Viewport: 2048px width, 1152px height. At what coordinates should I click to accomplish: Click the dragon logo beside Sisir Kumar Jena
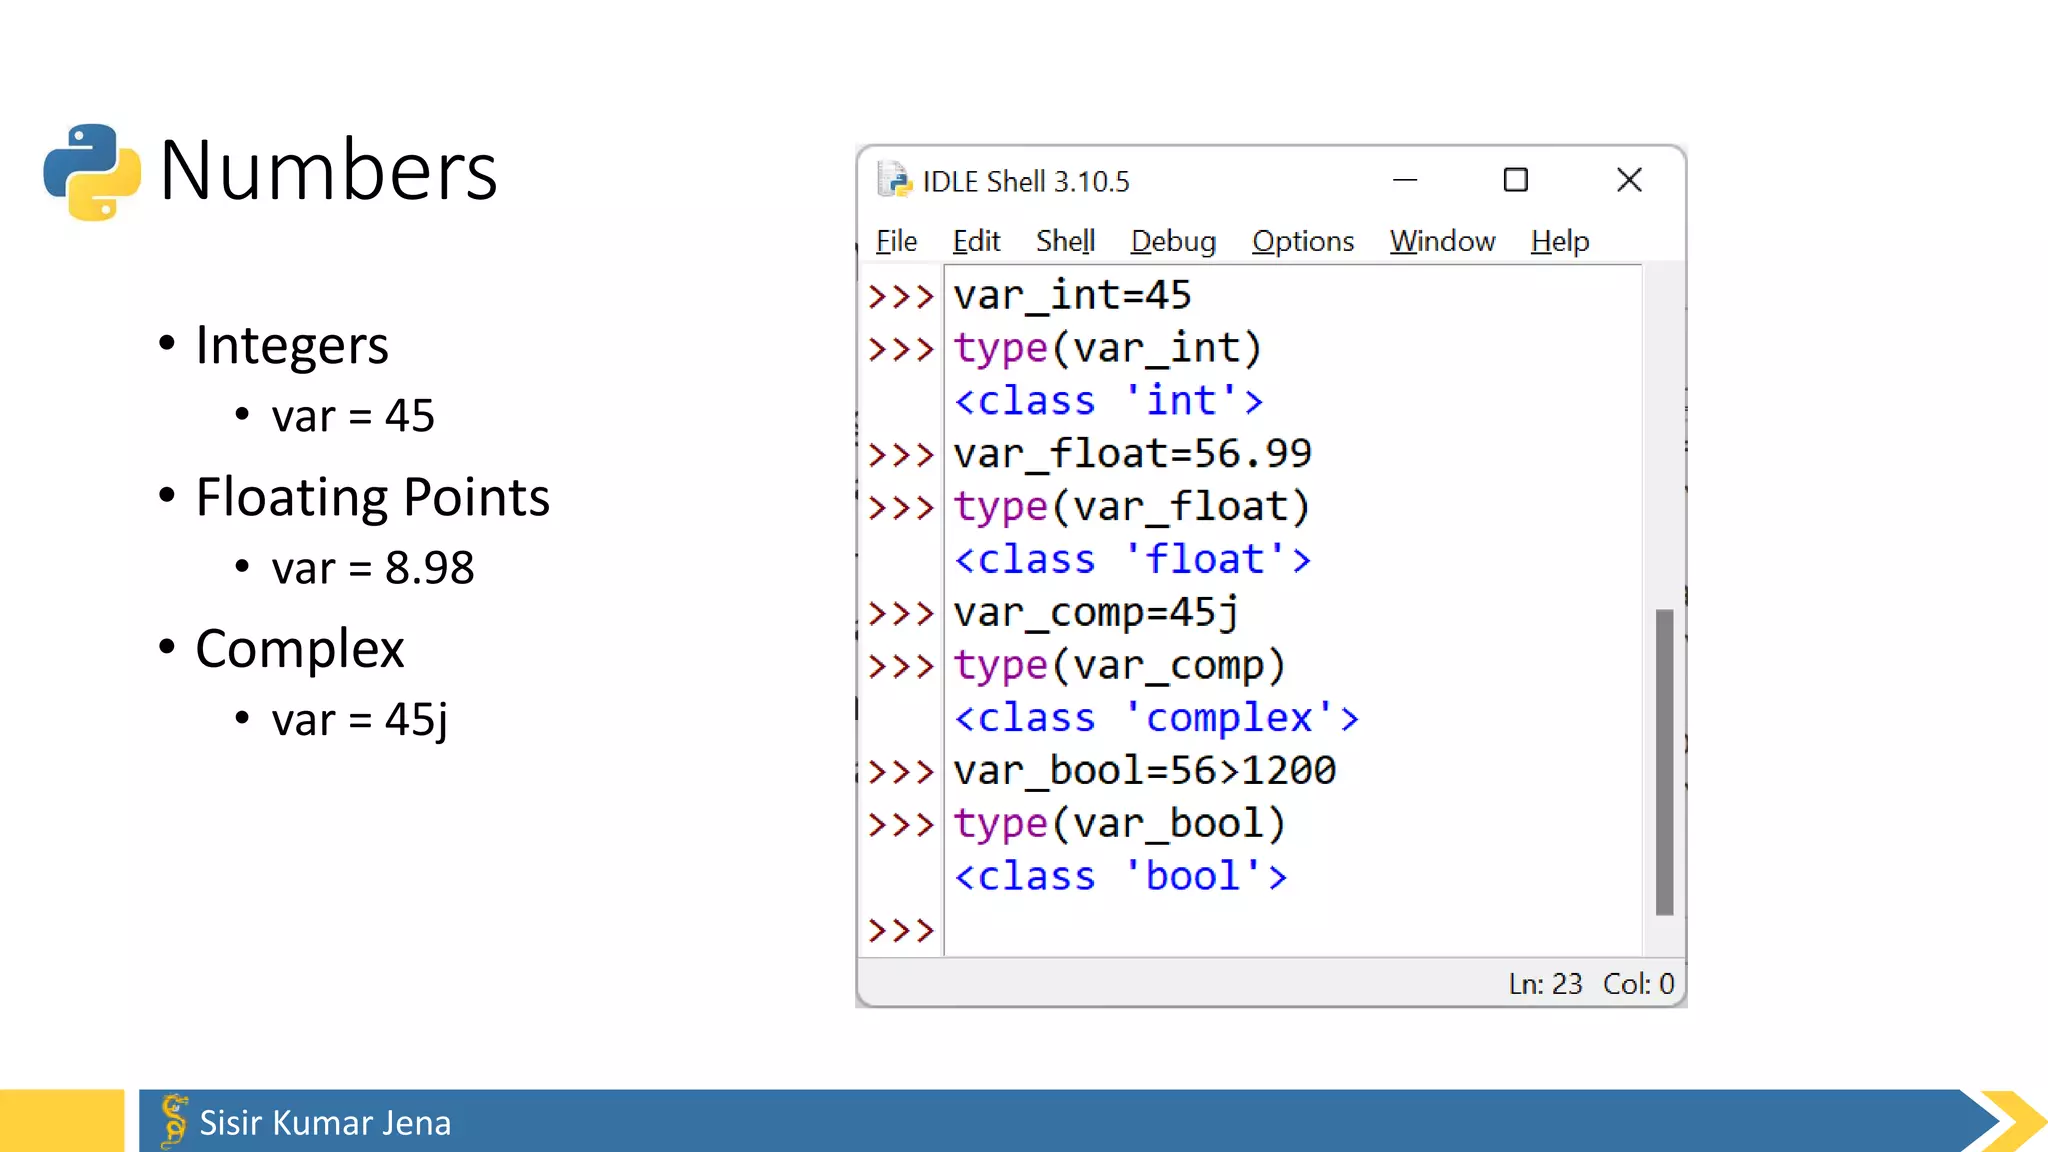[x=174, y=1120]
